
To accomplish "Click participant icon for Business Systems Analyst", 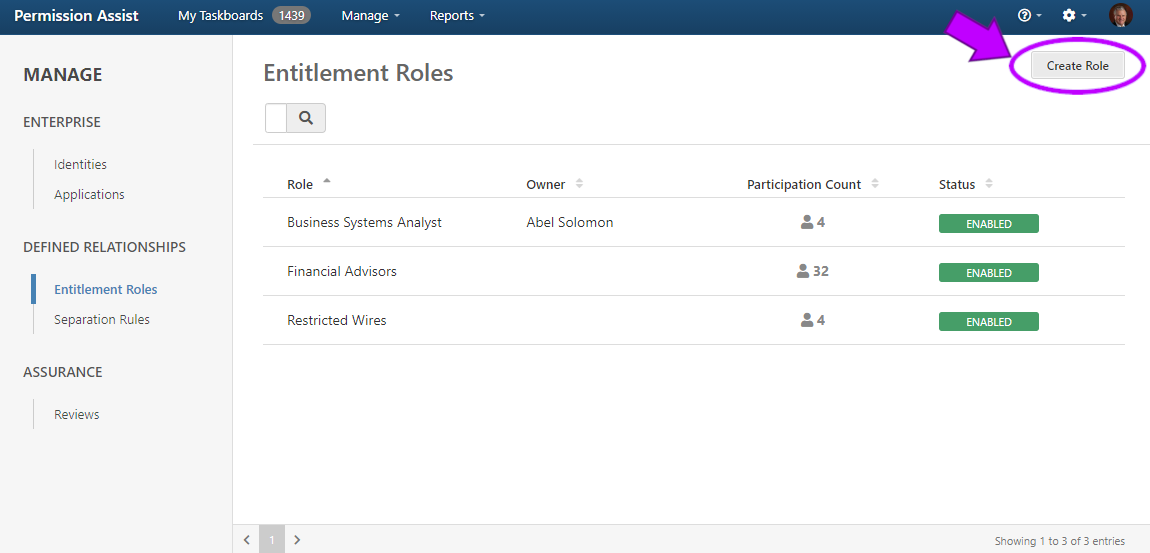I will [x=807, y=223].
